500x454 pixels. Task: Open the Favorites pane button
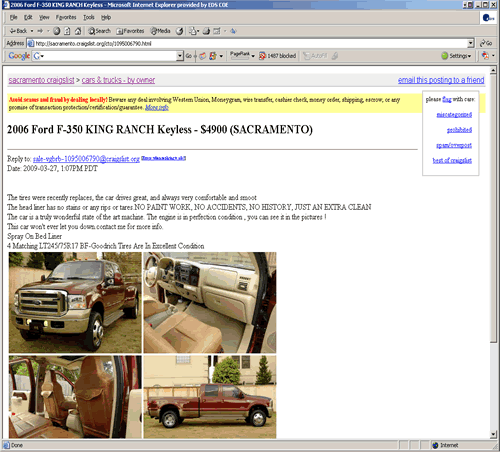[130, 31]
